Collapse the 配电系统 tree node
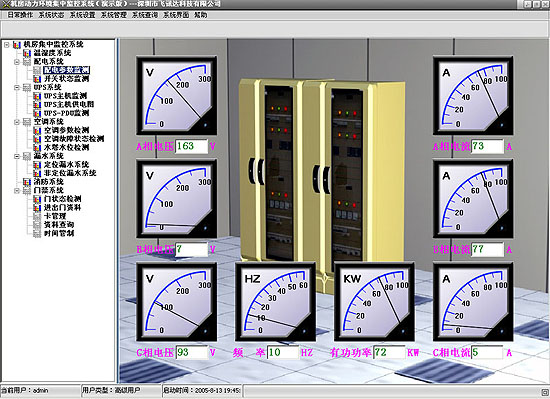 [17, 62]
